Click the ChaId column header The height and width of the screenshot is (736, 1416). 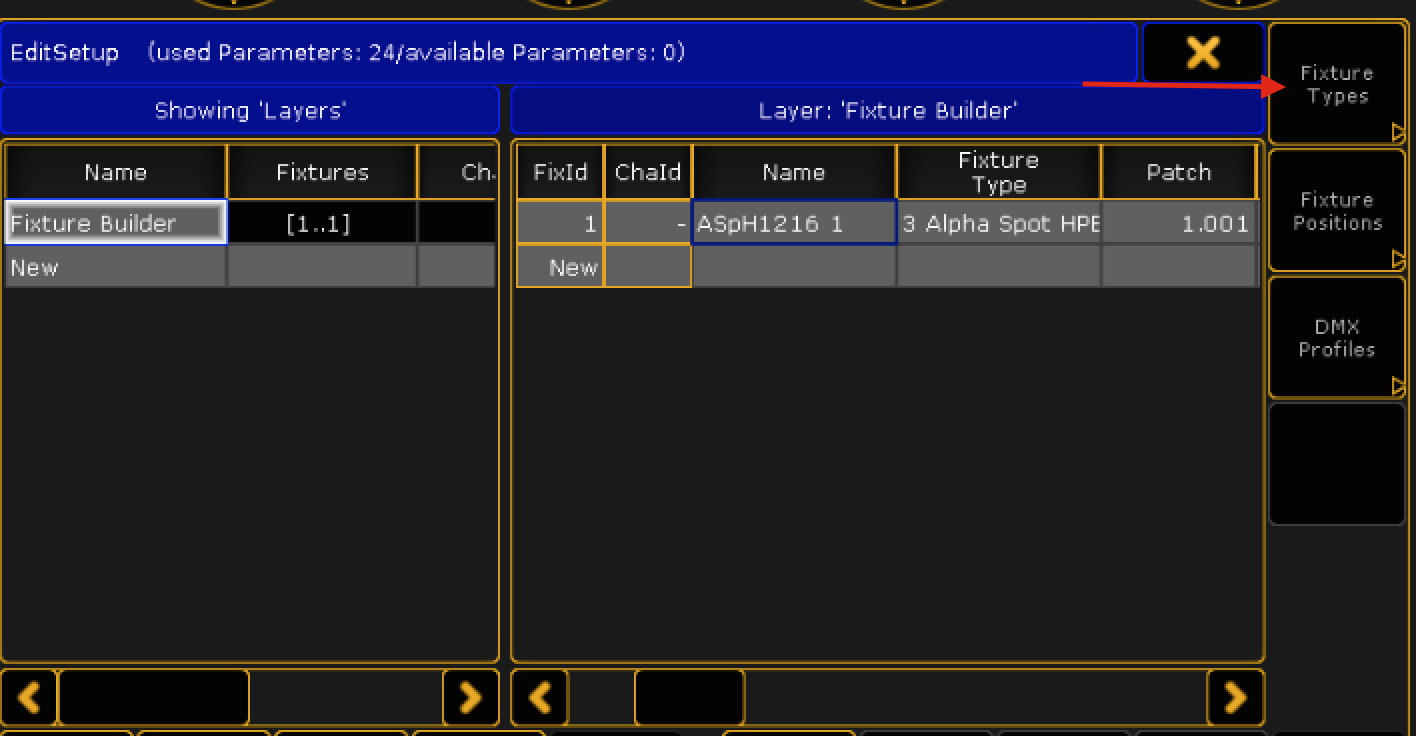pyautogui.click(x=647, y=172)
